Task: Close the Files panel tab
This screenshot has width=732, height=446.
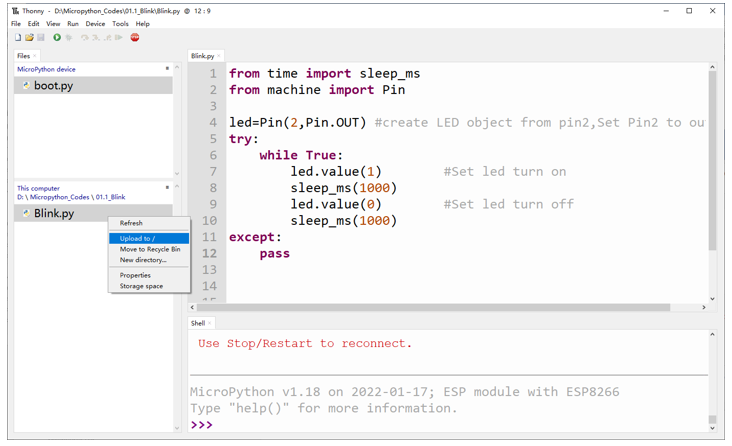Action: click(x=35, y=56)
